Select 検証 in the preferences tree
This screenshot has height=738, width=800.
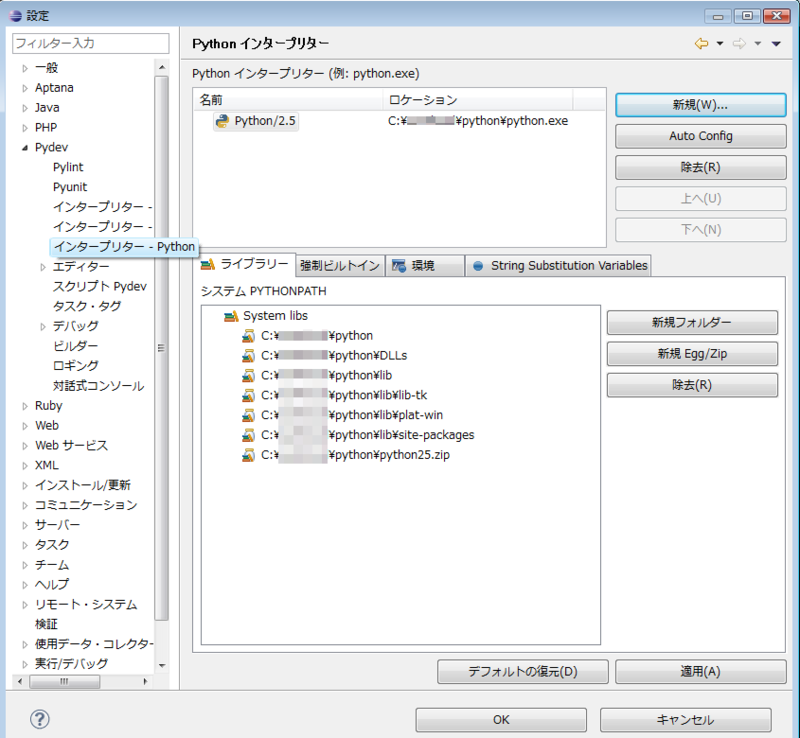(46, 624)
